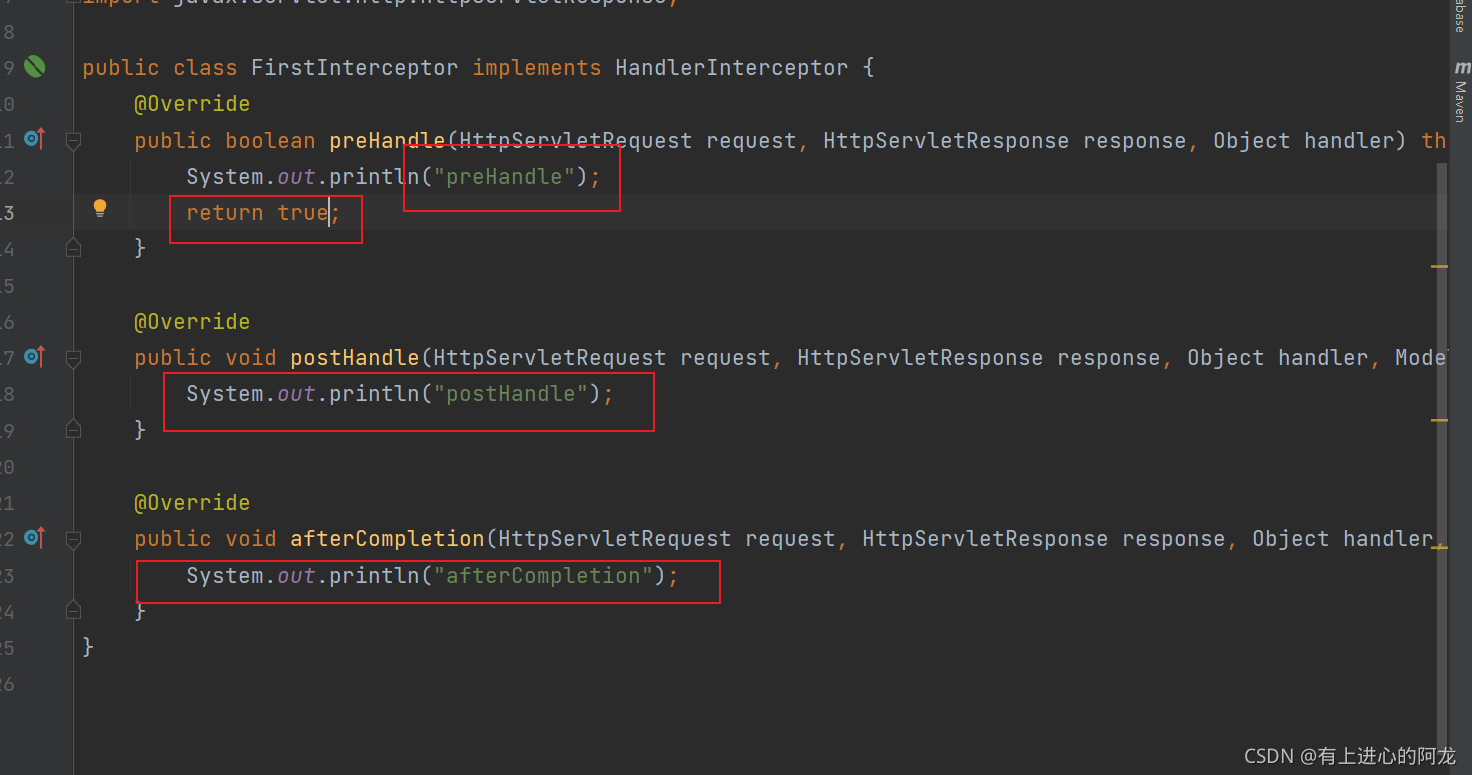
Task: Click the implements gutter icon beside preHandle method
Action: pyautogui.click(x=35, y=139)
